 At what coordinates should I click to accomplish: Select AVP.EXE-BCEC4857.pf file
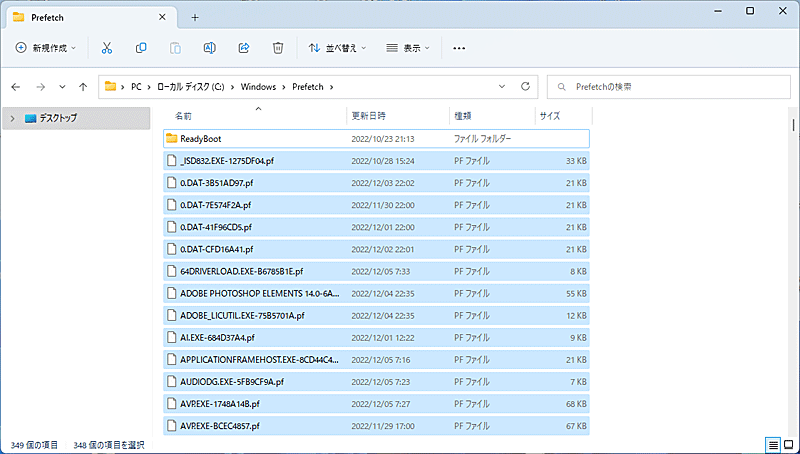377,426
